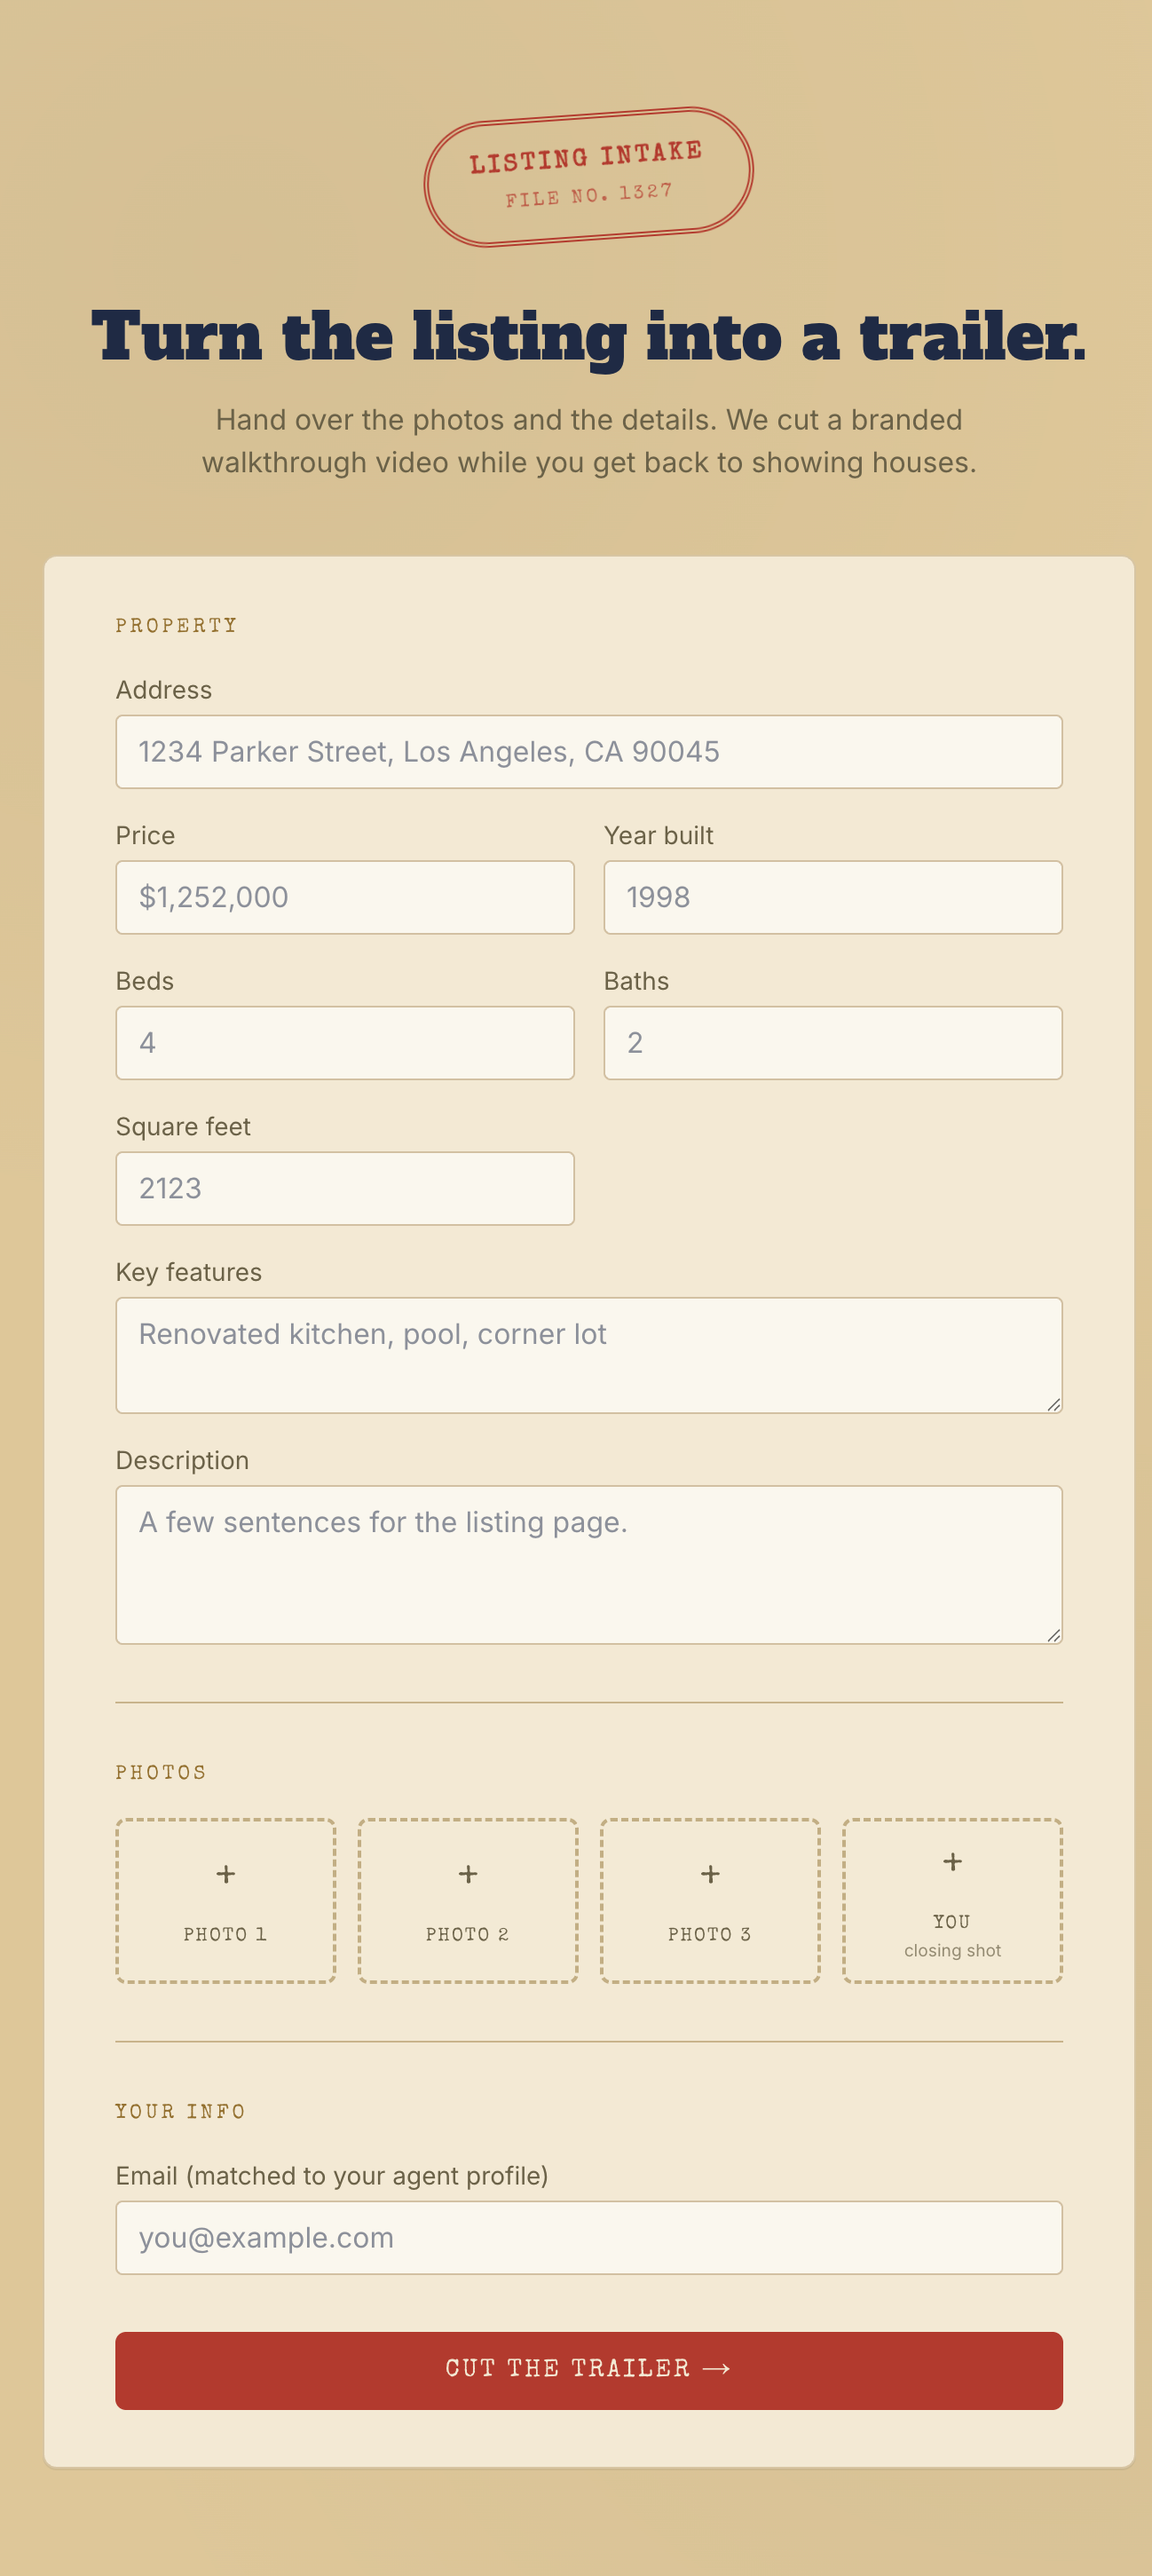
Task: Click into the Baths field
Action: (x=833, y=1043)
